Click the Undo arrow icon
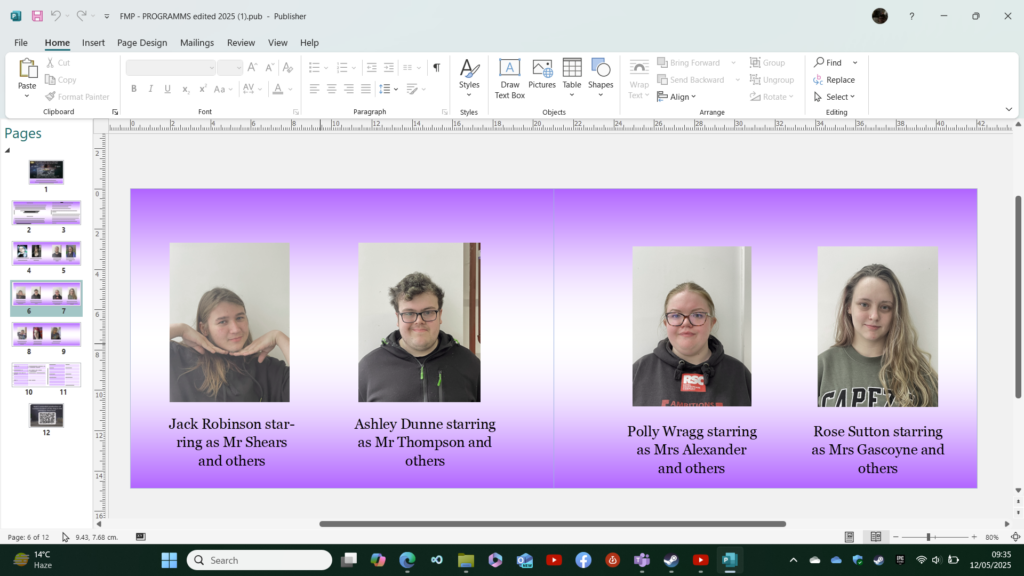1024x576 pixels. point(56,16)
